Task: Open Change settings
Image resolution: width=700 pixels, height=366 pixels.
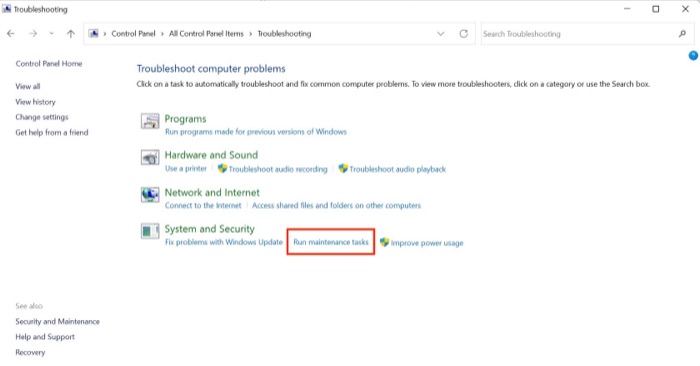Action: click(42, 117)
